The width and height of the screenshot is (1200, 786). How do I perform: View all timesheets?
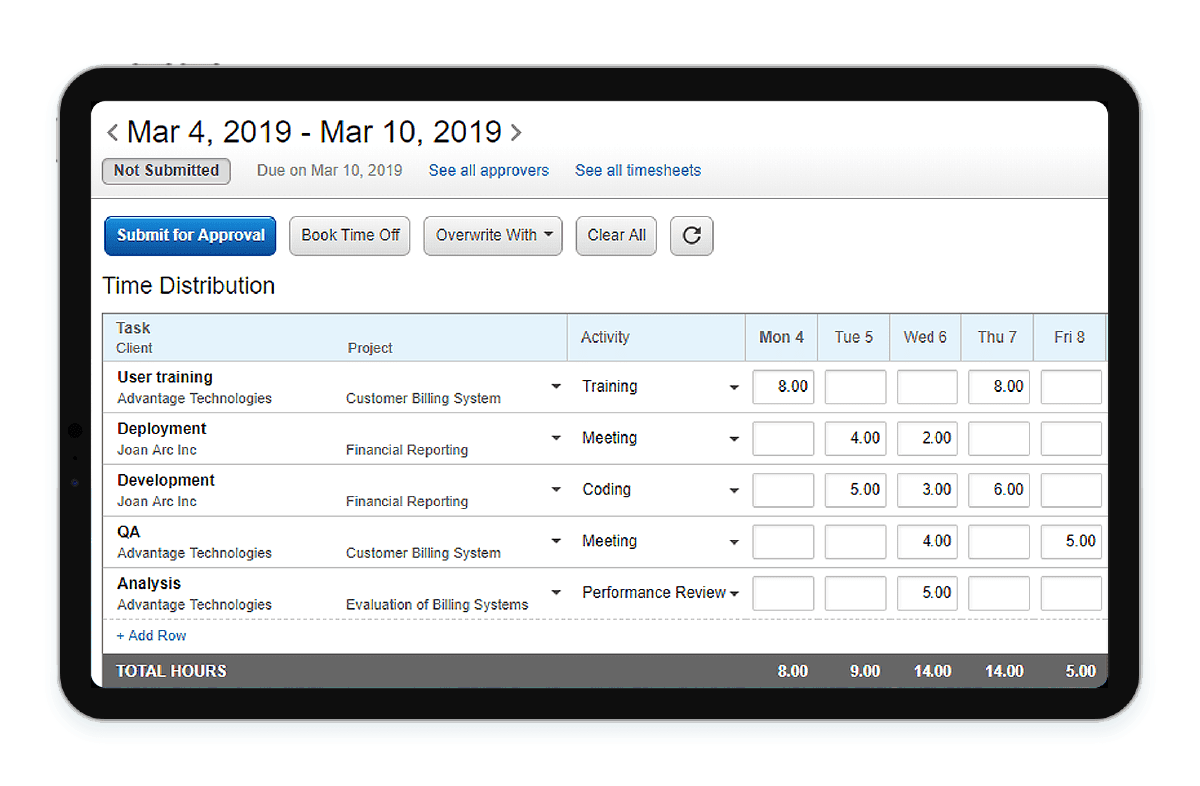pos(637,170)
